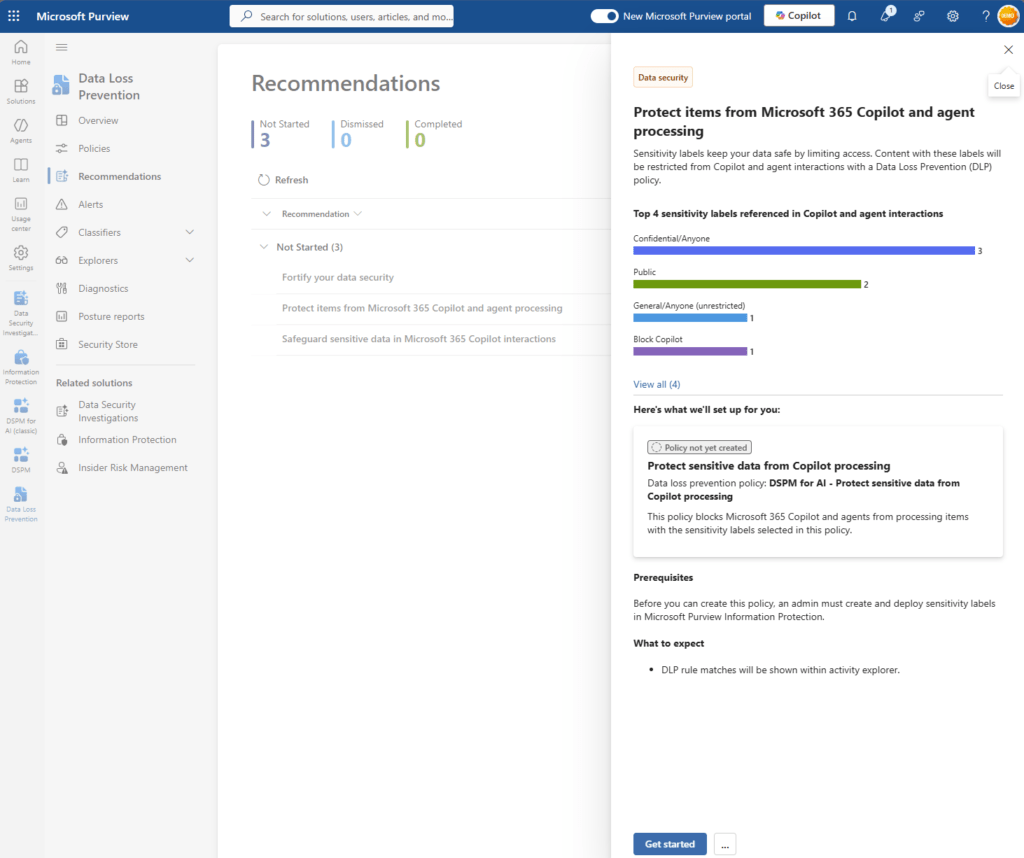1024x858 pixels.
Task: Open Usage center in the left rail
Action: coord(21,214)
